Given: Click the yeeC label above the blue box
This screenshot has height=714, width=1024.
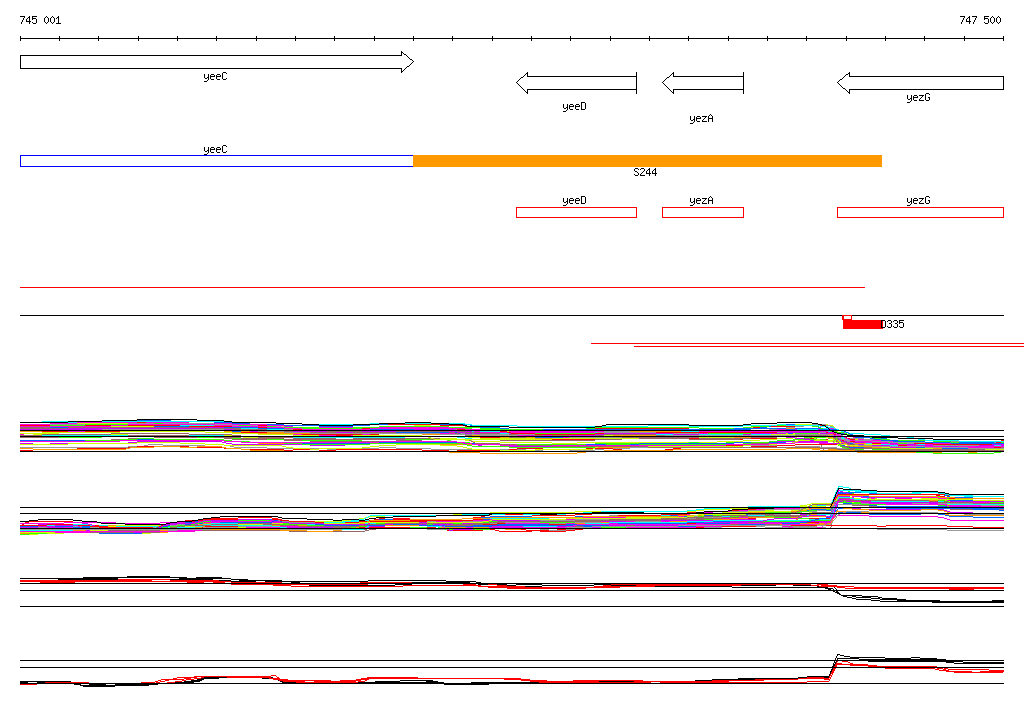Looking at the screenshot, I should 216,150.
